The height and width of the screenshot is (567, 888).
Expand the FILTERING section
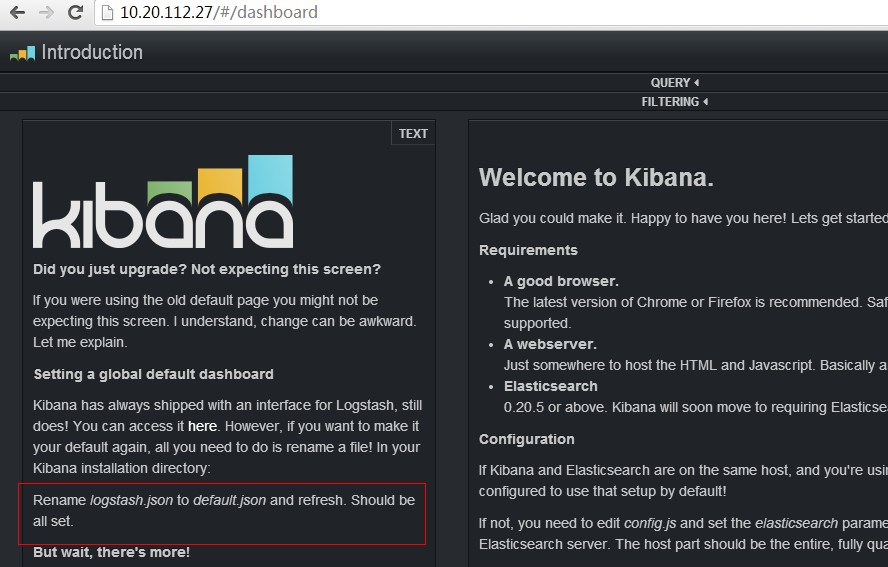tap(674, 102)
